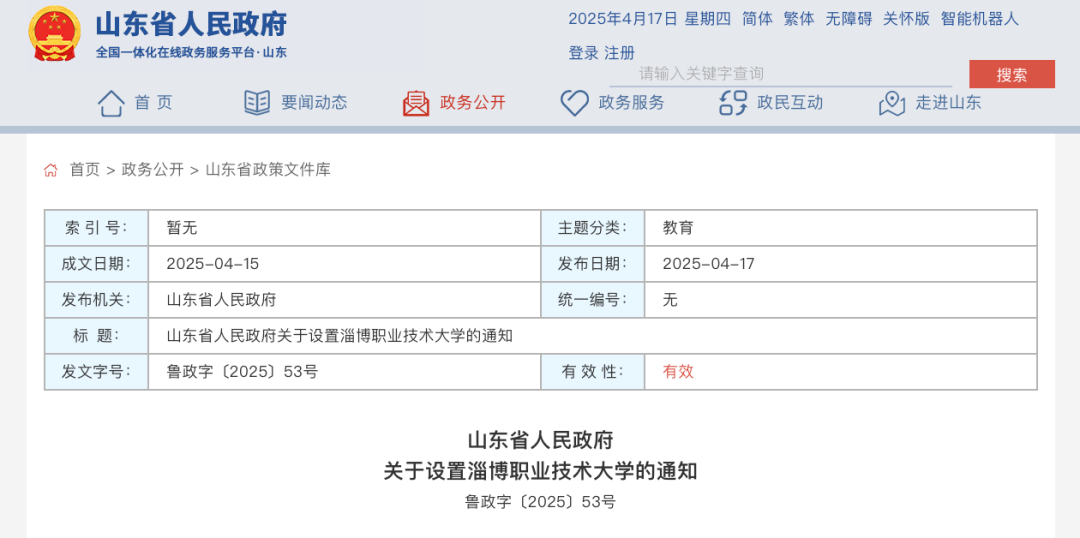Click 鲁政字〔2025〕53号 in the table
The height and width of the screenshot is (538, 1080).
pos(242,372)
